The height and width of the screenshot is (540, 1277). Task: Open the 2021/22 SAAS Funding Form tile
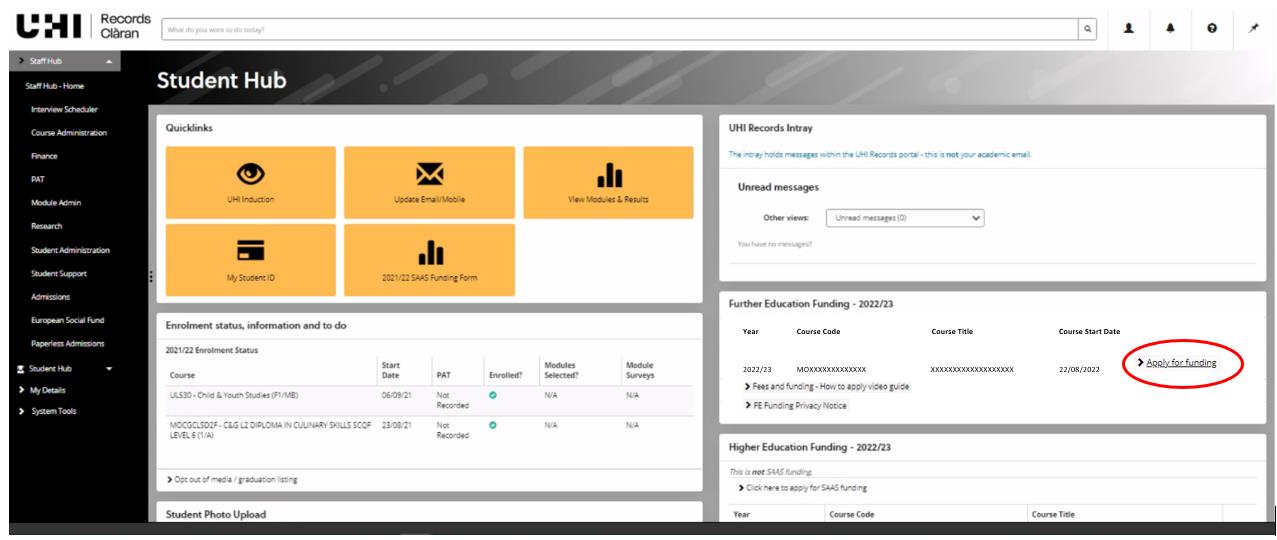[x=429, y=259]
